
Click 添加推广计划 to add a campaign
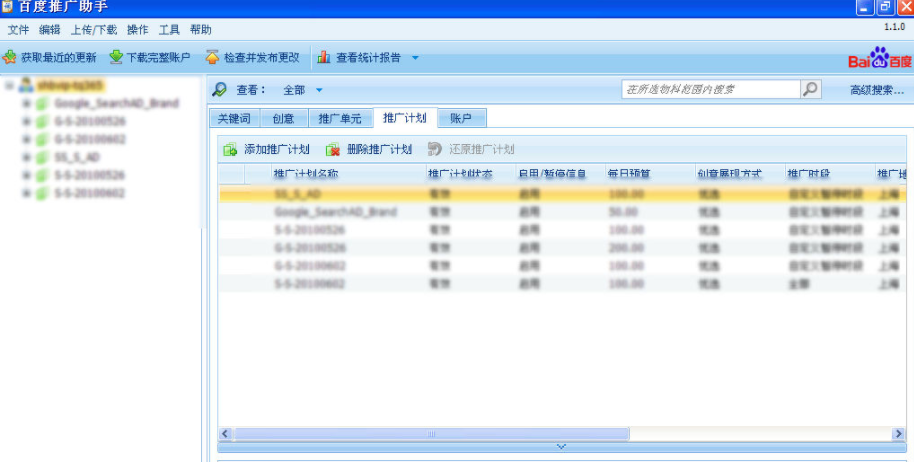click(266, 149)
